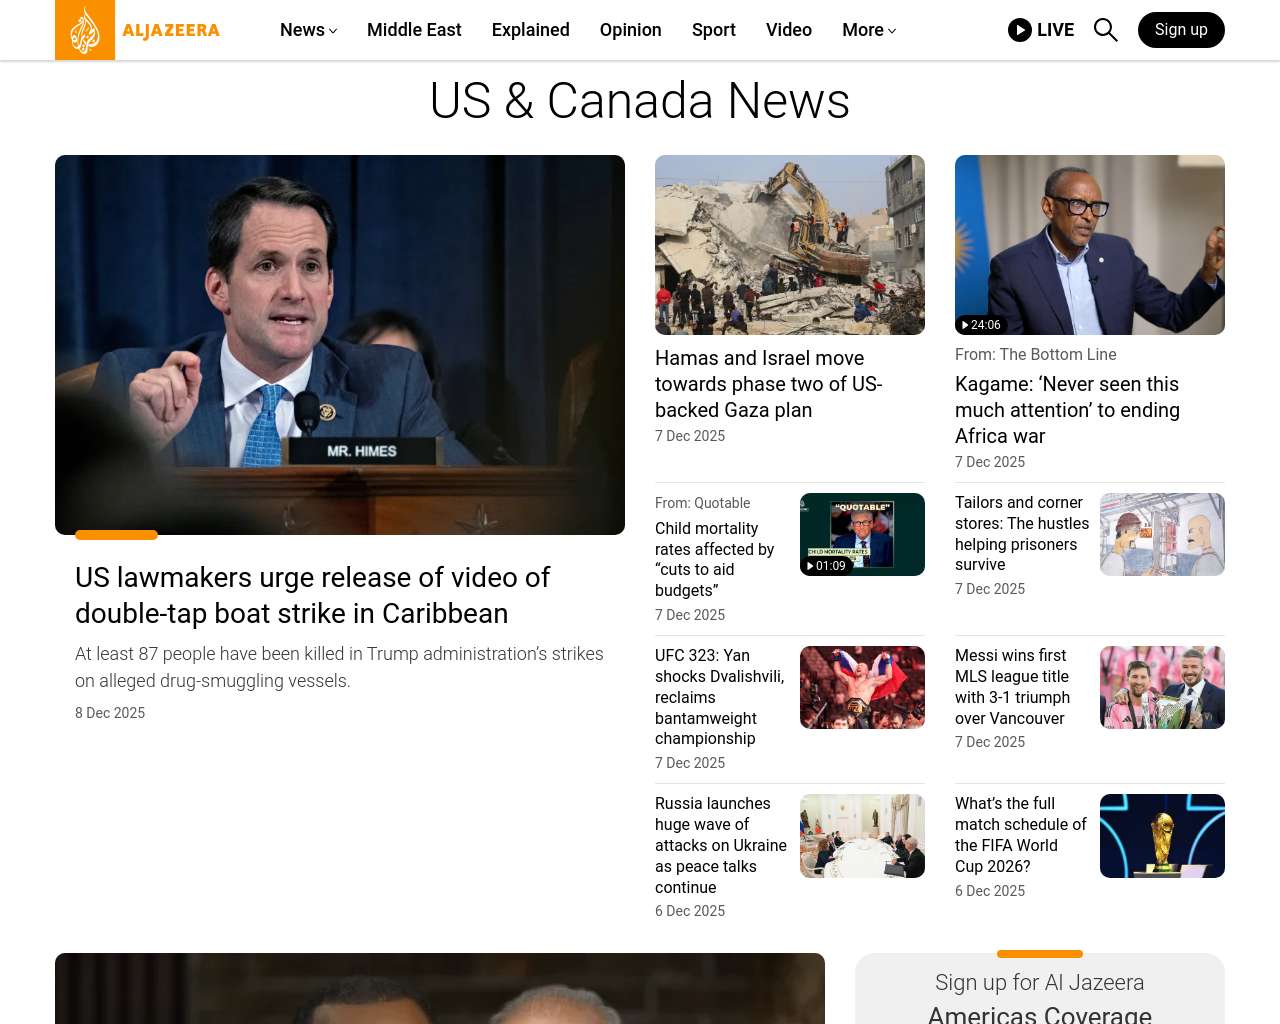
Task: Expand the More dropdown menu
Action: (868, 30)
